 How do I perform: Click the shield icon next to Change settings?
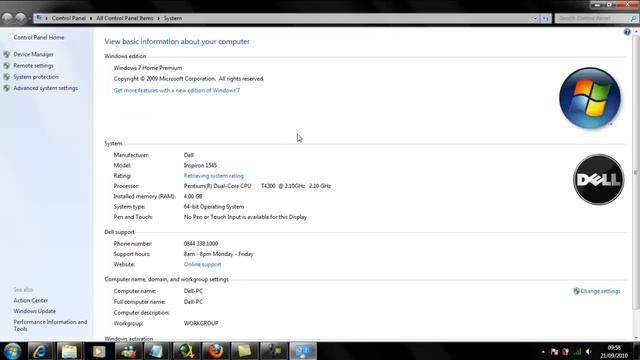point(576,291)
